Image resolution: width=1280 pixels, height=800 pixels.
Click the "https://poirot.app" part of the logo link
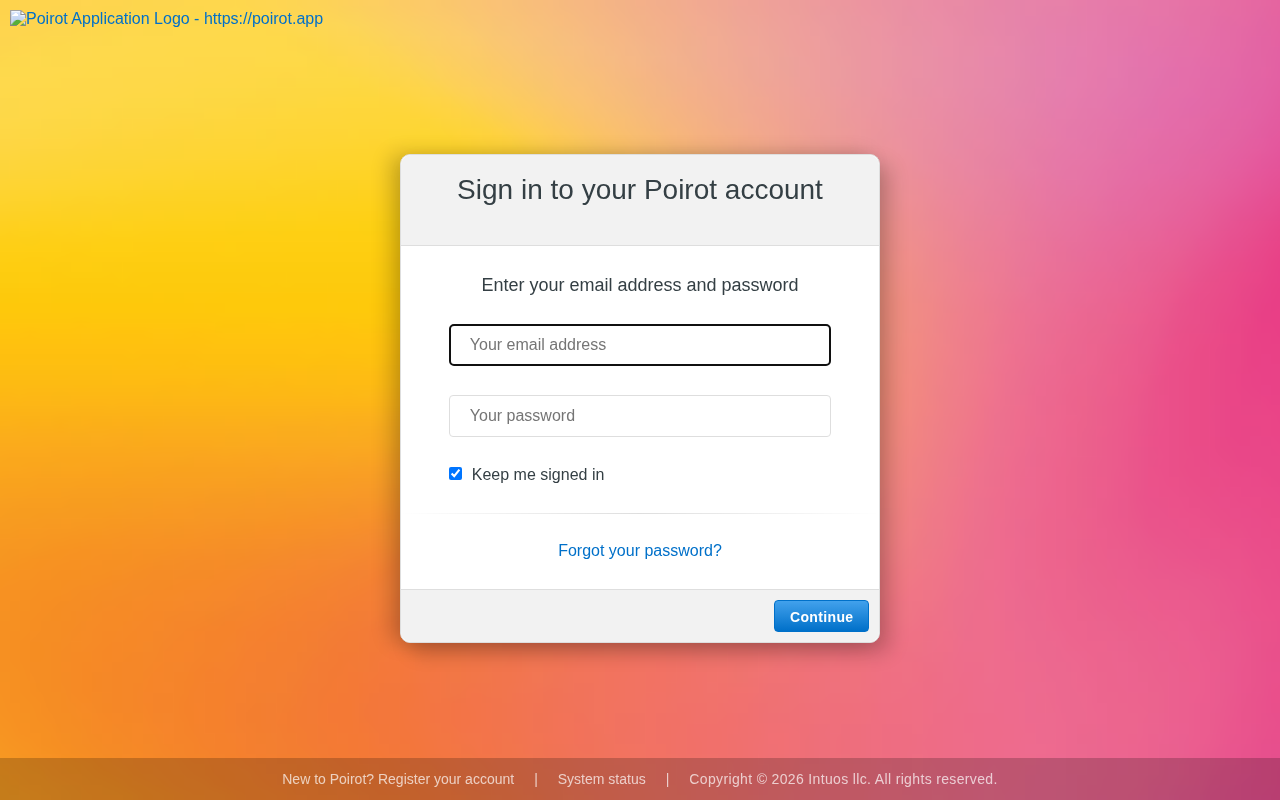point(263,19)
